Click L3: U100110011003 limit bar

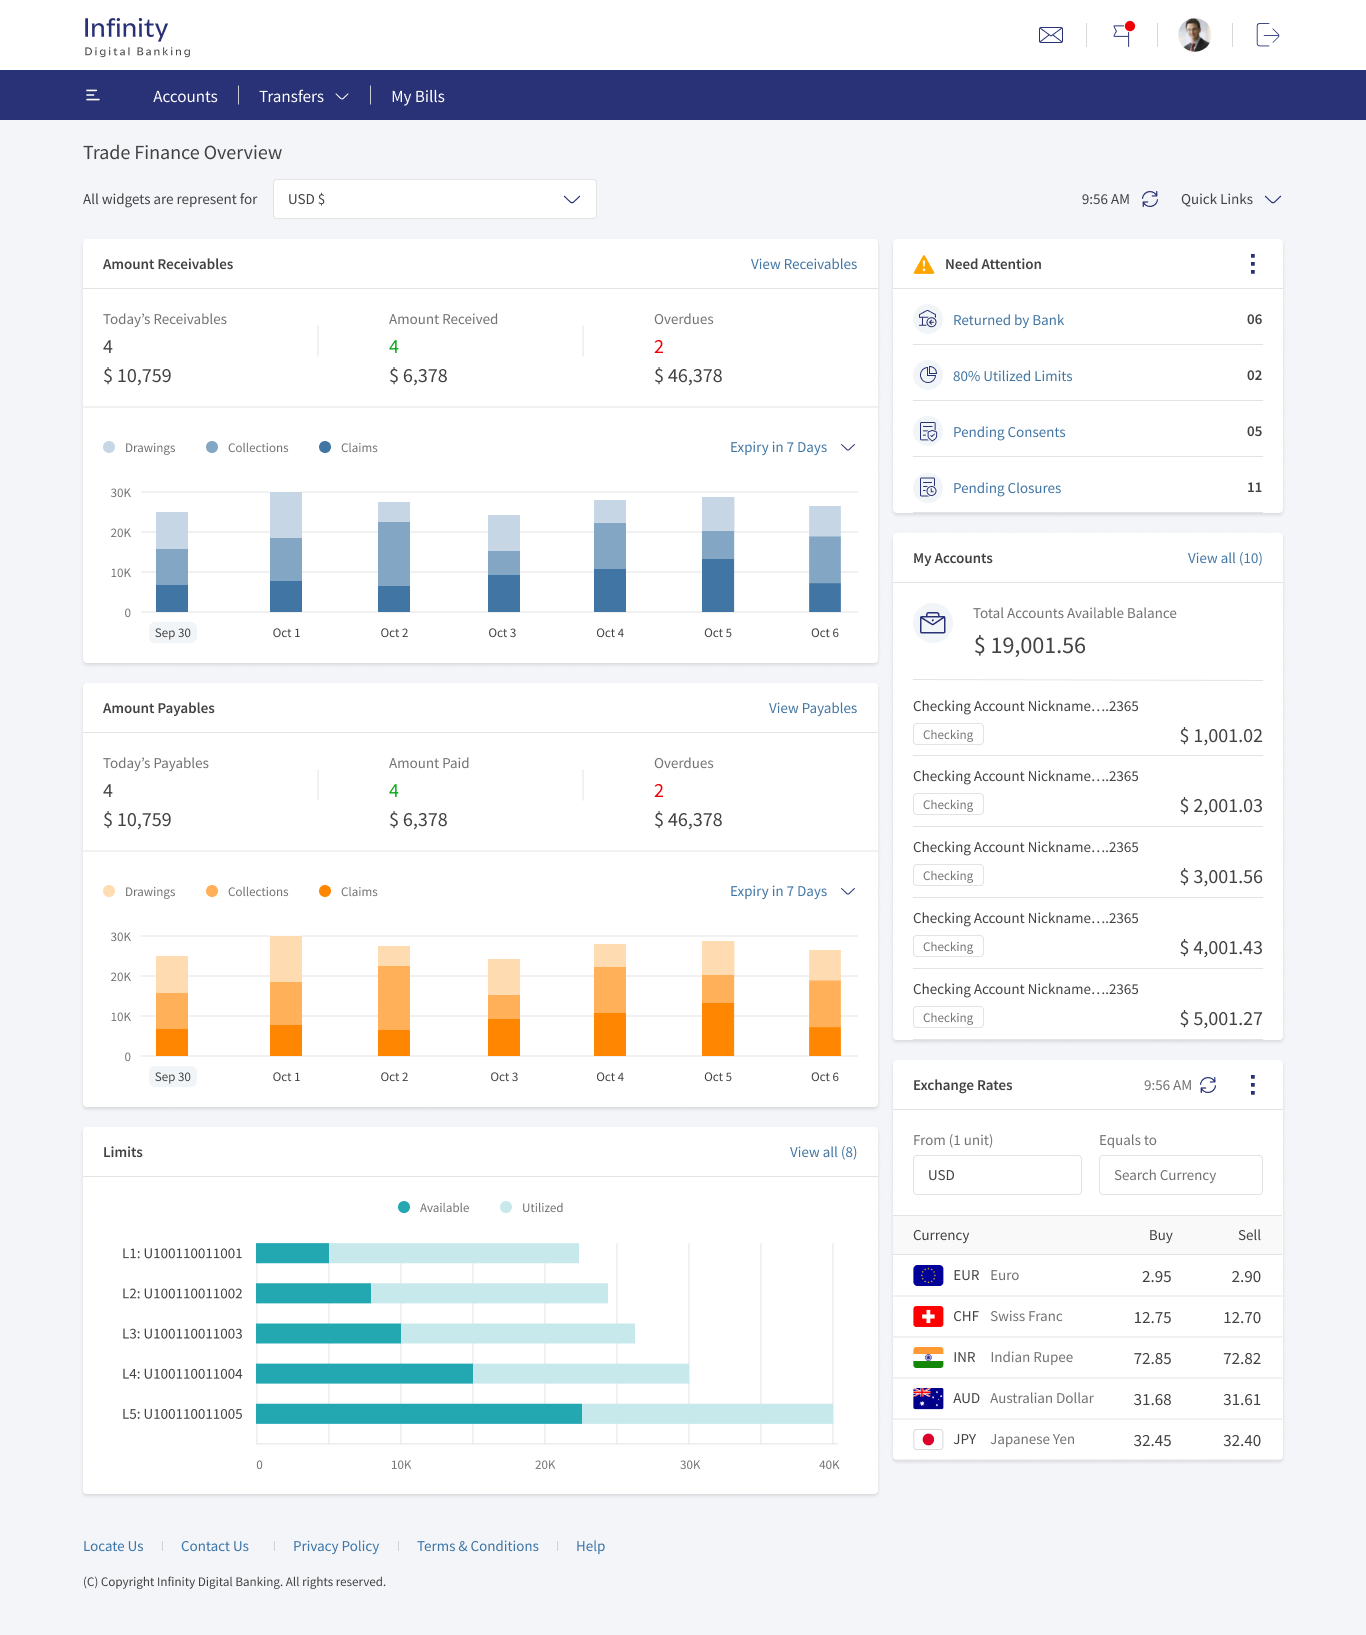tap(445, 1333)
